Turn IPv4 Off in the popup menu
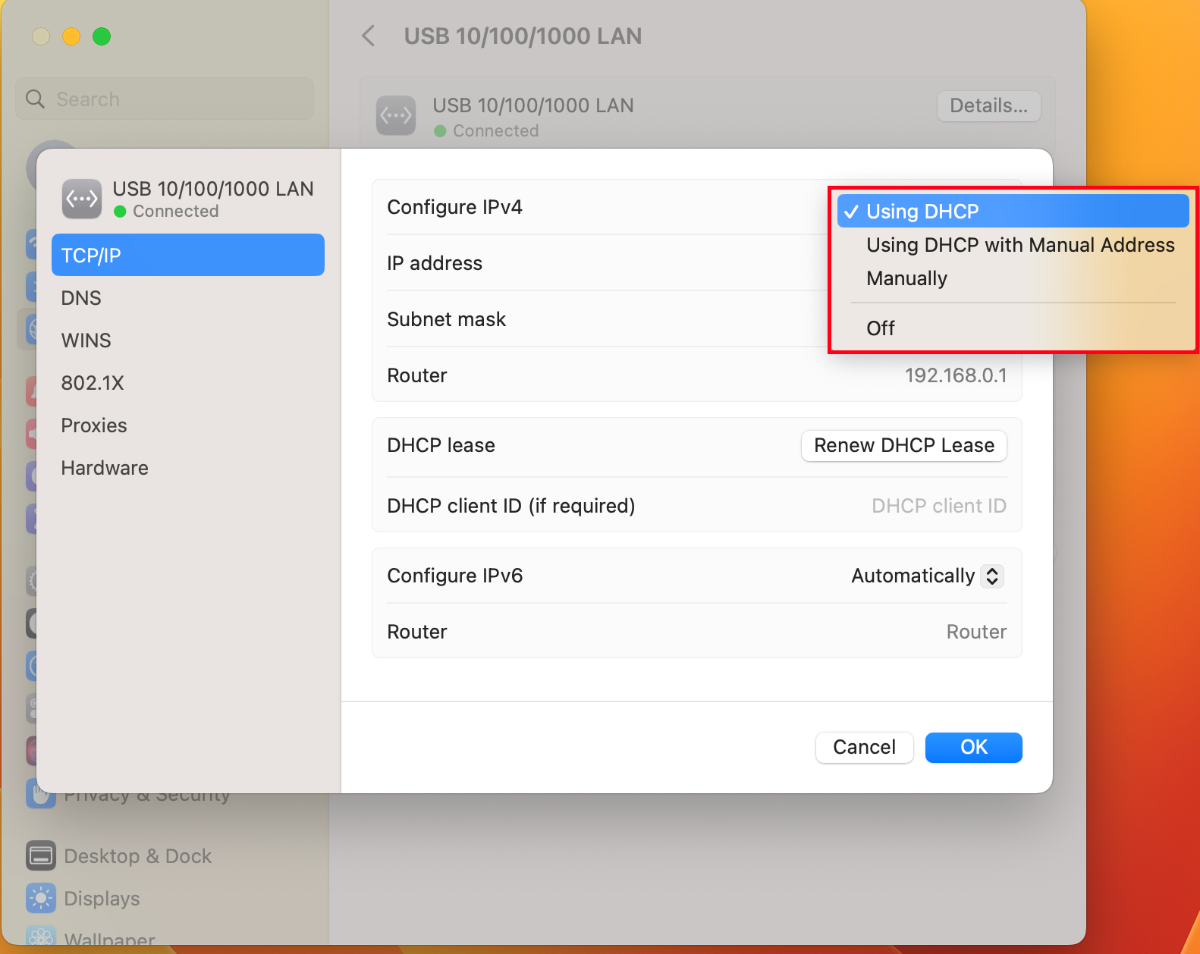Viewport: 1200px width, 954px height. 880,328
